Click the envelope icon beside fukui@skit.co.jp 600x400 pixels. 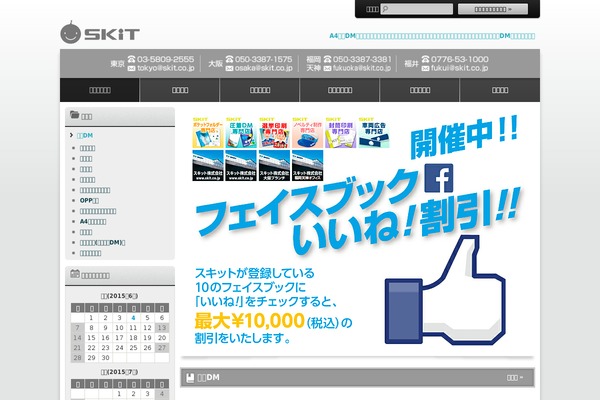click(425, 68)
